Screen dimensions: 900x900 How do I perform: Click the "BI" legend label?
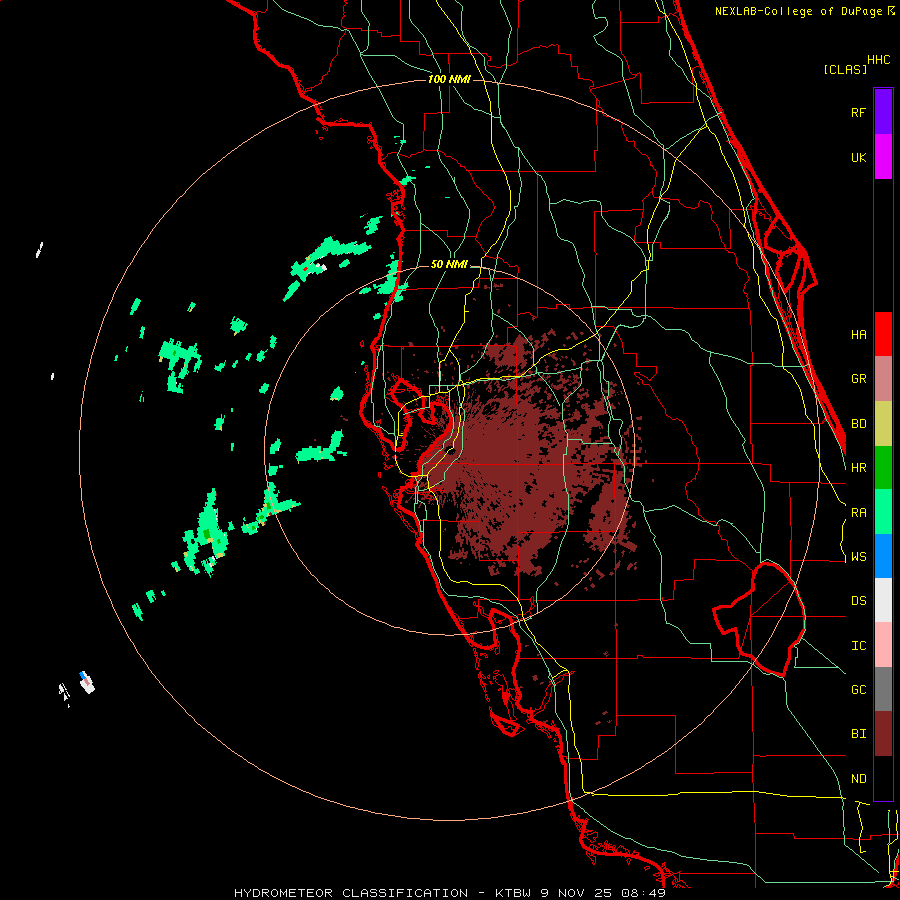click(858, 734)
